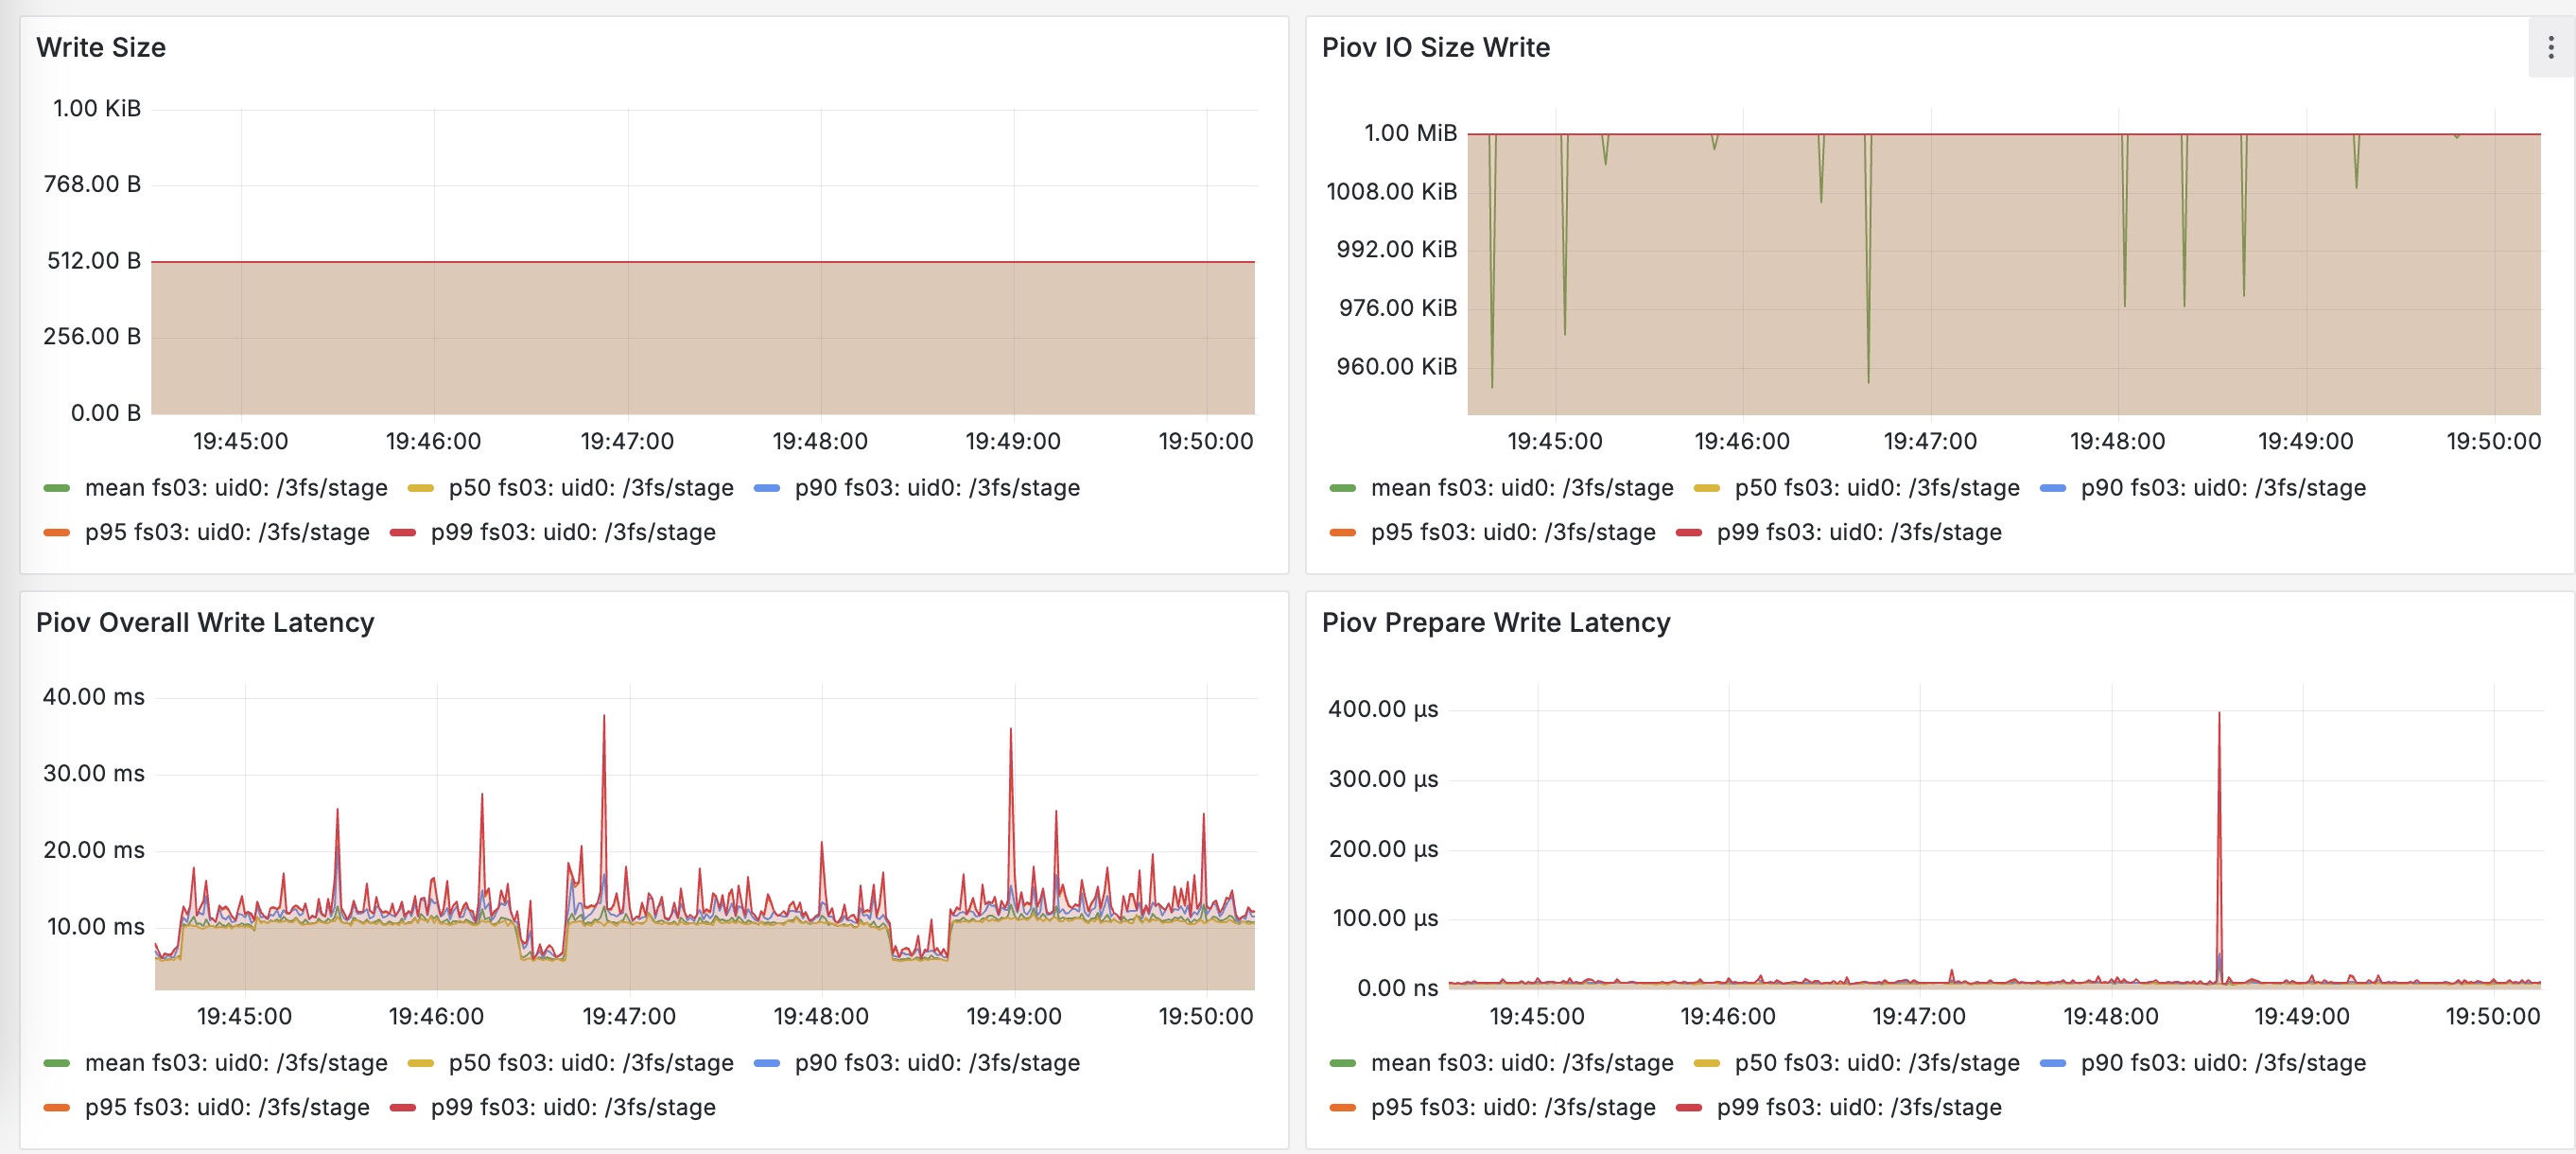The image size is (2576, 1154).
Task: Click green mean swatch in Piov IO Size Write
Action: (x=1343, y=488)
